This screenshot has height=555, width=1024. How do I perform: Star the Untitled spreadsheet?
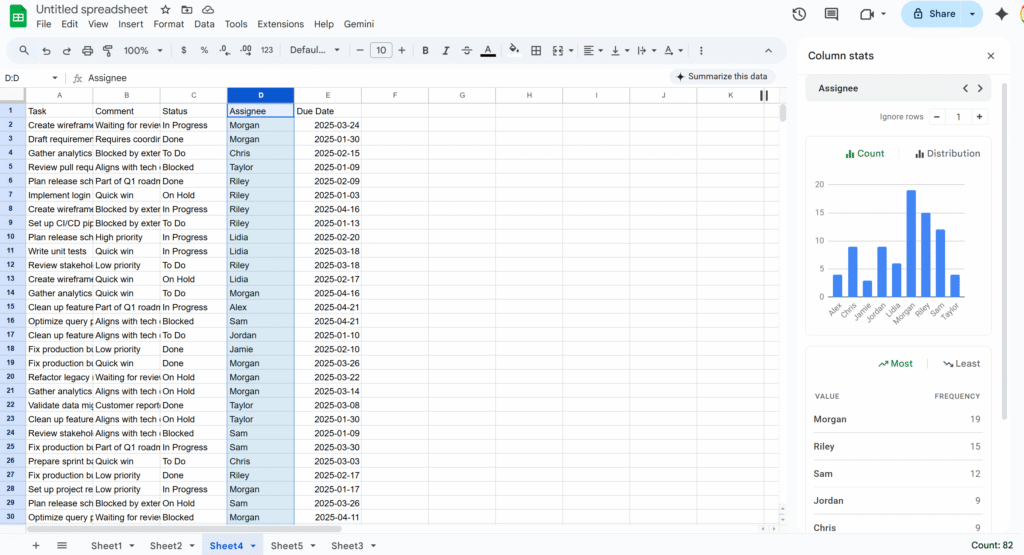click(165, 9)
